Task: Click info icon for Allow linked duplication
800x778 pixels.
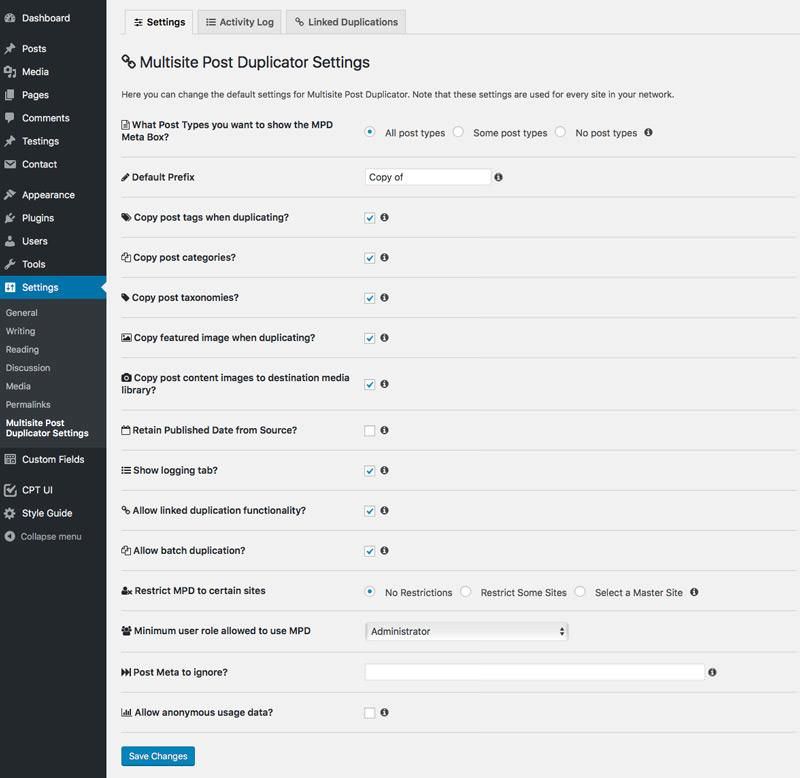Action: (384, 510)
